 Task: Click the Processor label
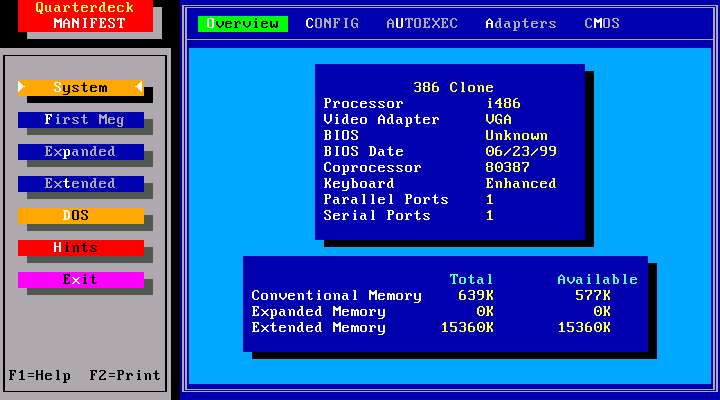pos(363,103)
